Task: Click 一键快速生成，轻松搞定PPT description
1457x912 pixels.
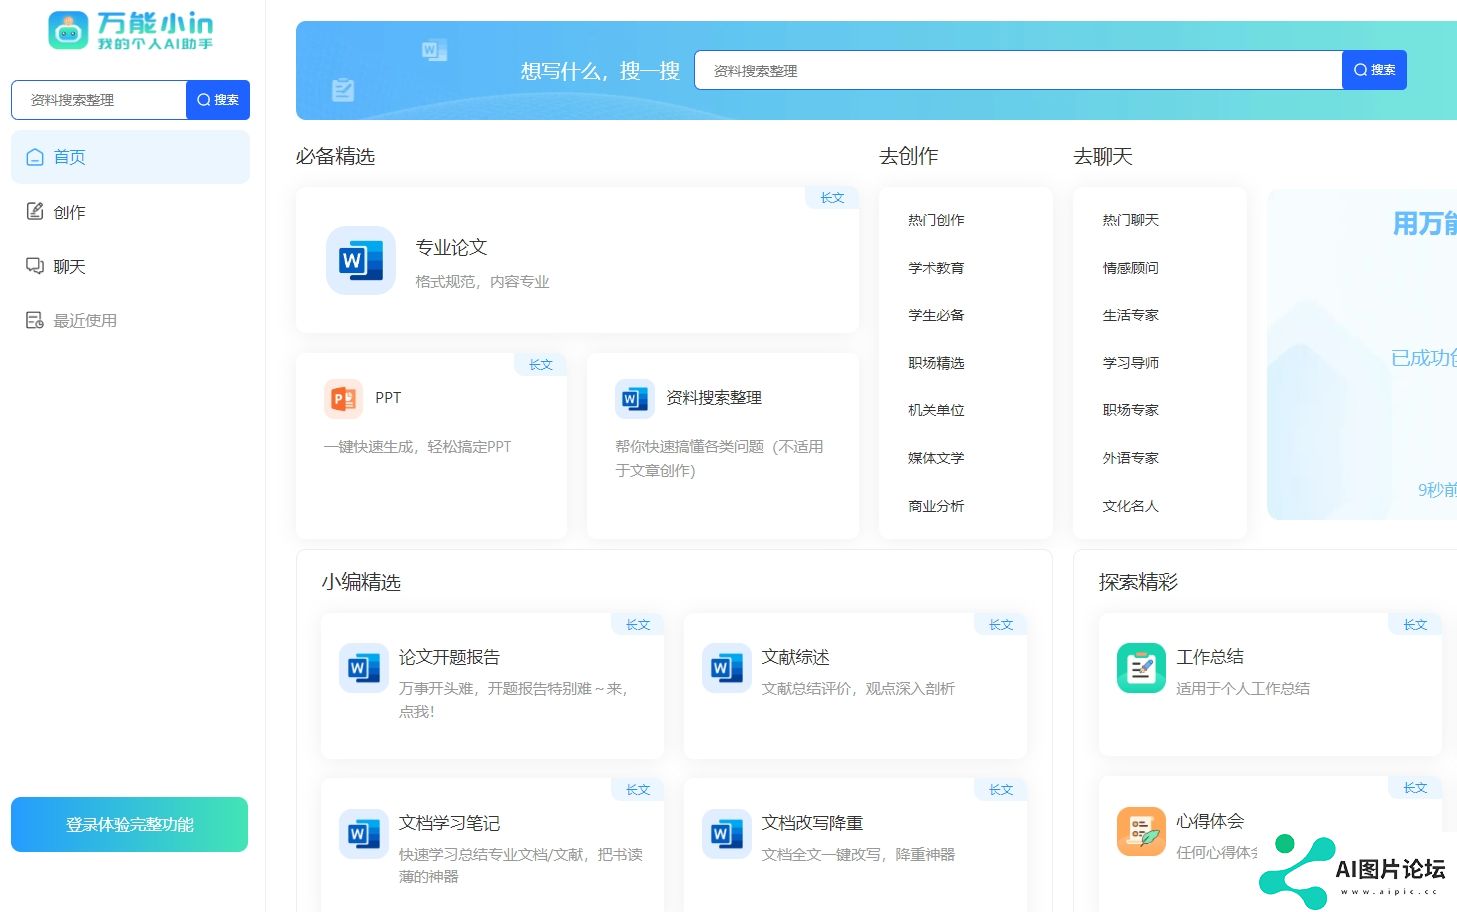Action: [x=417, y=447]
